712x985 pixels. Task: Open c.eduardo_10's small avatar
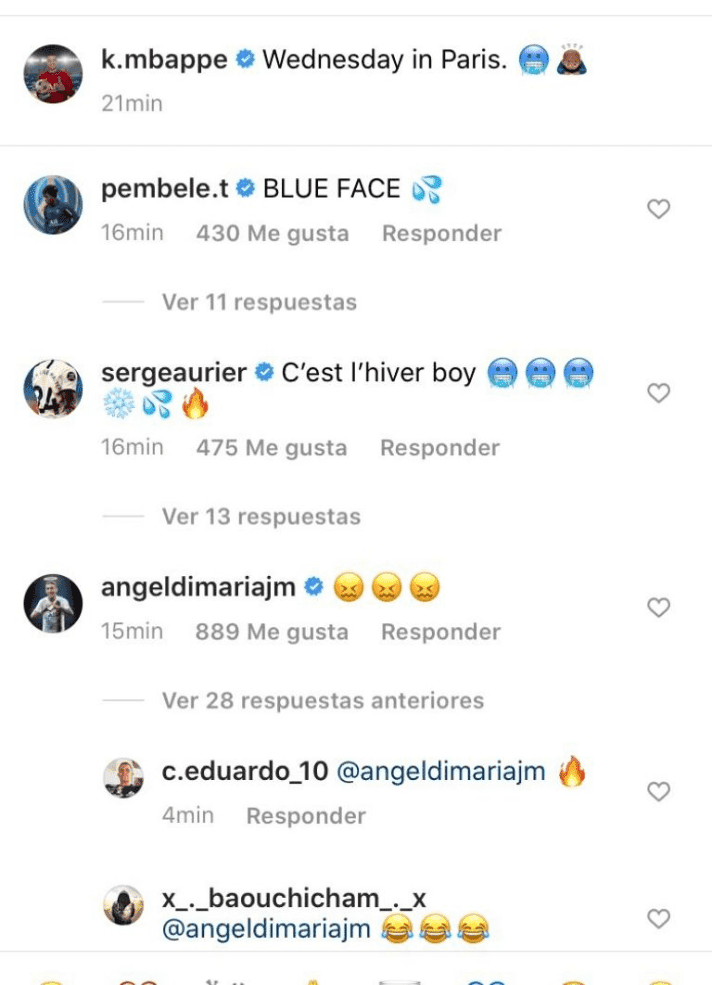[x=124, y=778]
